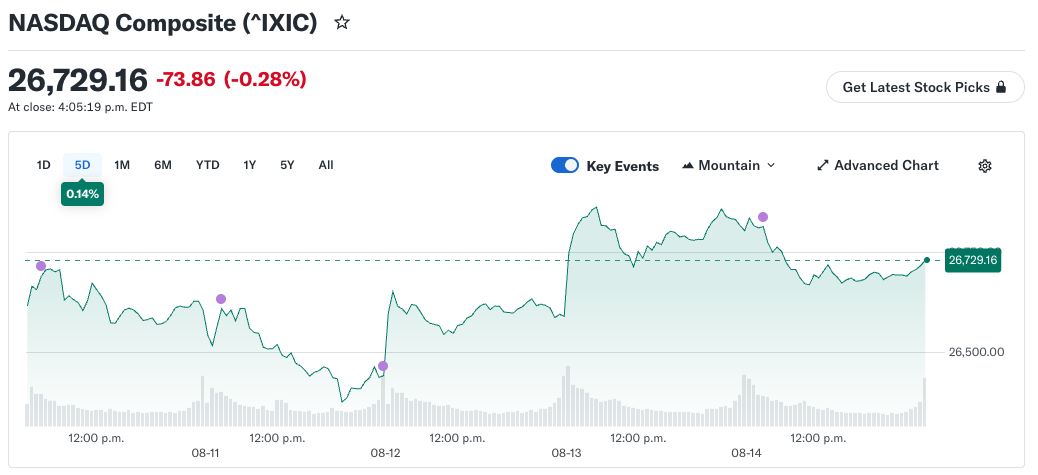This screenshot has width=1038, height=475.
Task: Expand the Mountain chart type dropdown chevron
Action: 771,165
